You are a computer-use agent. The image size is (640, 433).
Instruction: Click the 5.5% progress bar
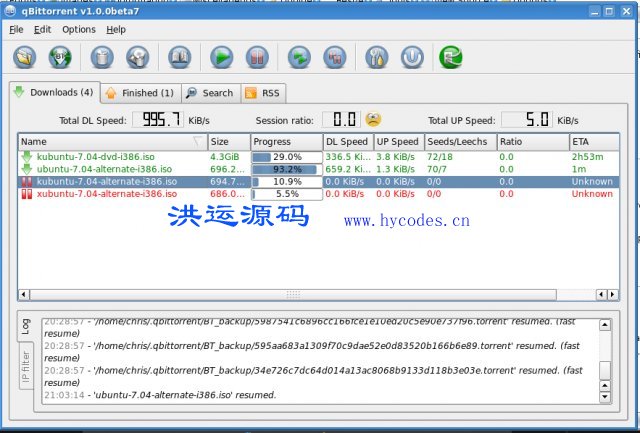287,194
